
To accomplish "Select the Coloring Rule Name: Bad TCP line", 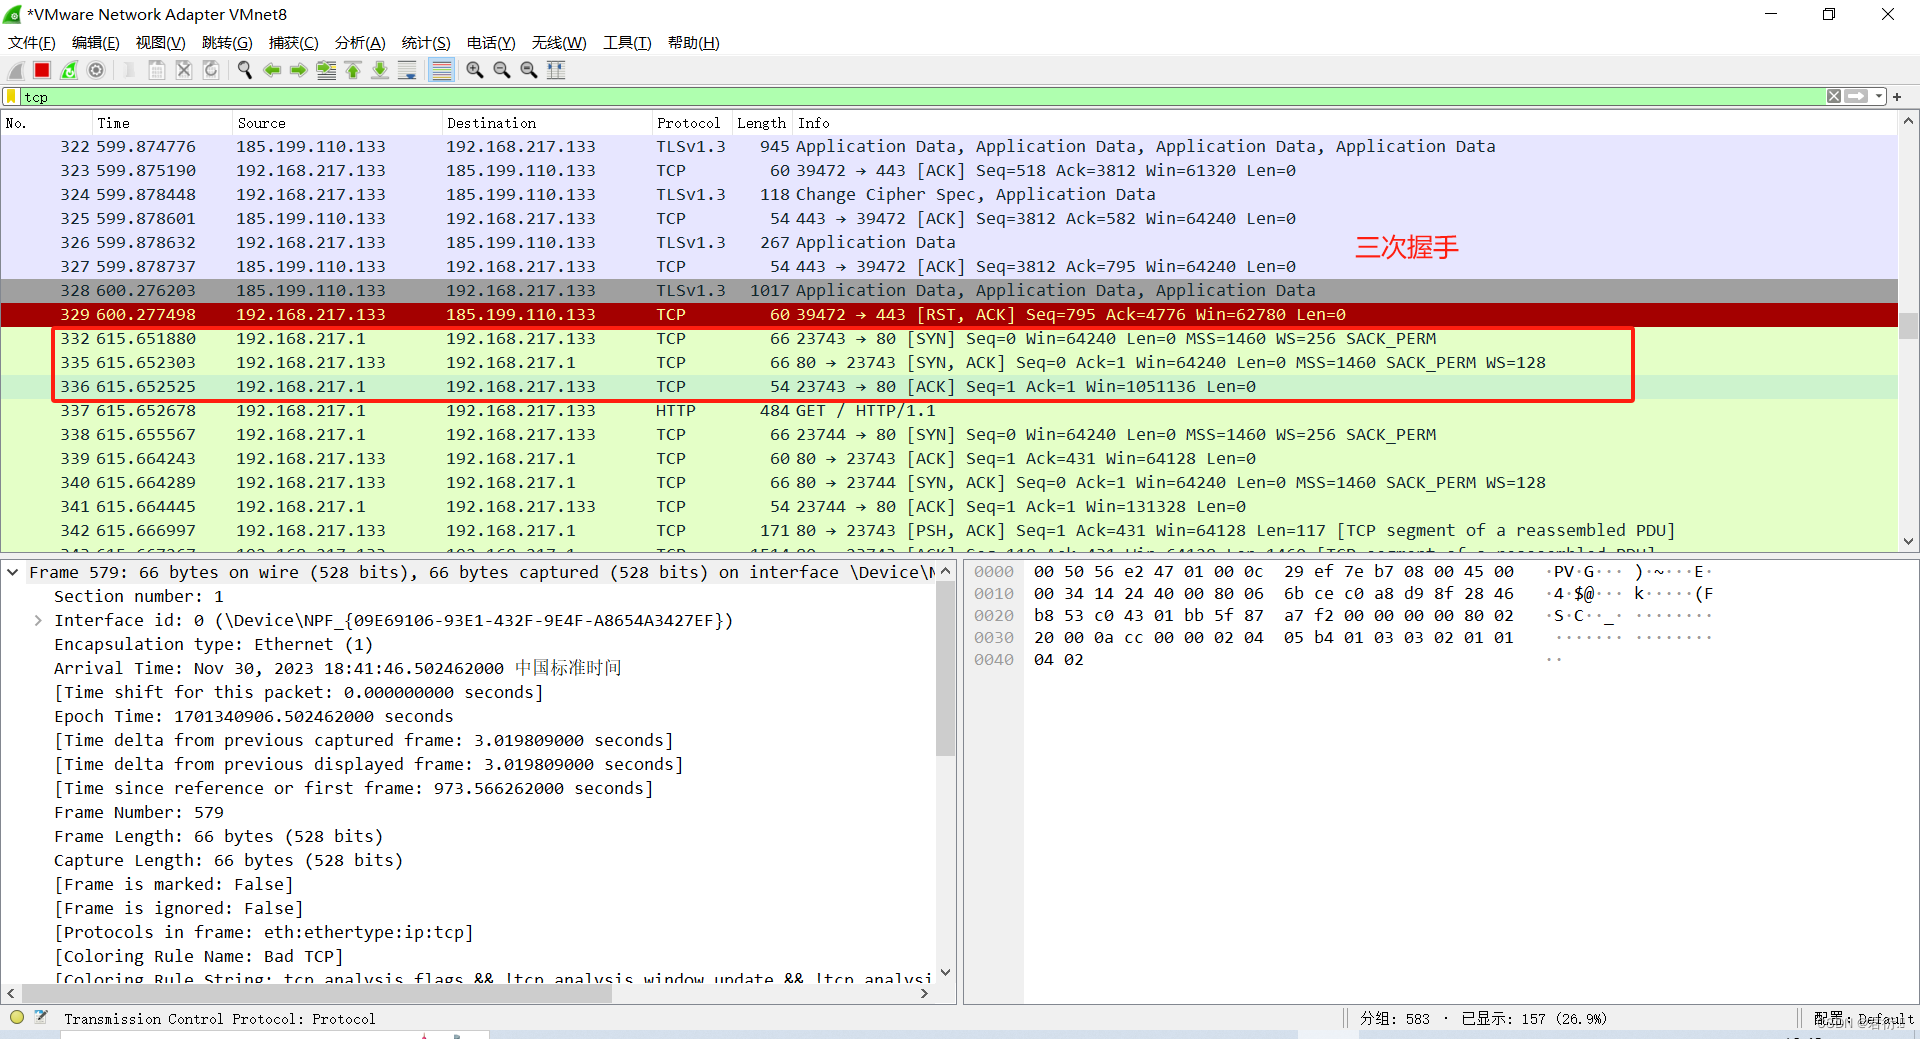I will [x=199, y=957].
